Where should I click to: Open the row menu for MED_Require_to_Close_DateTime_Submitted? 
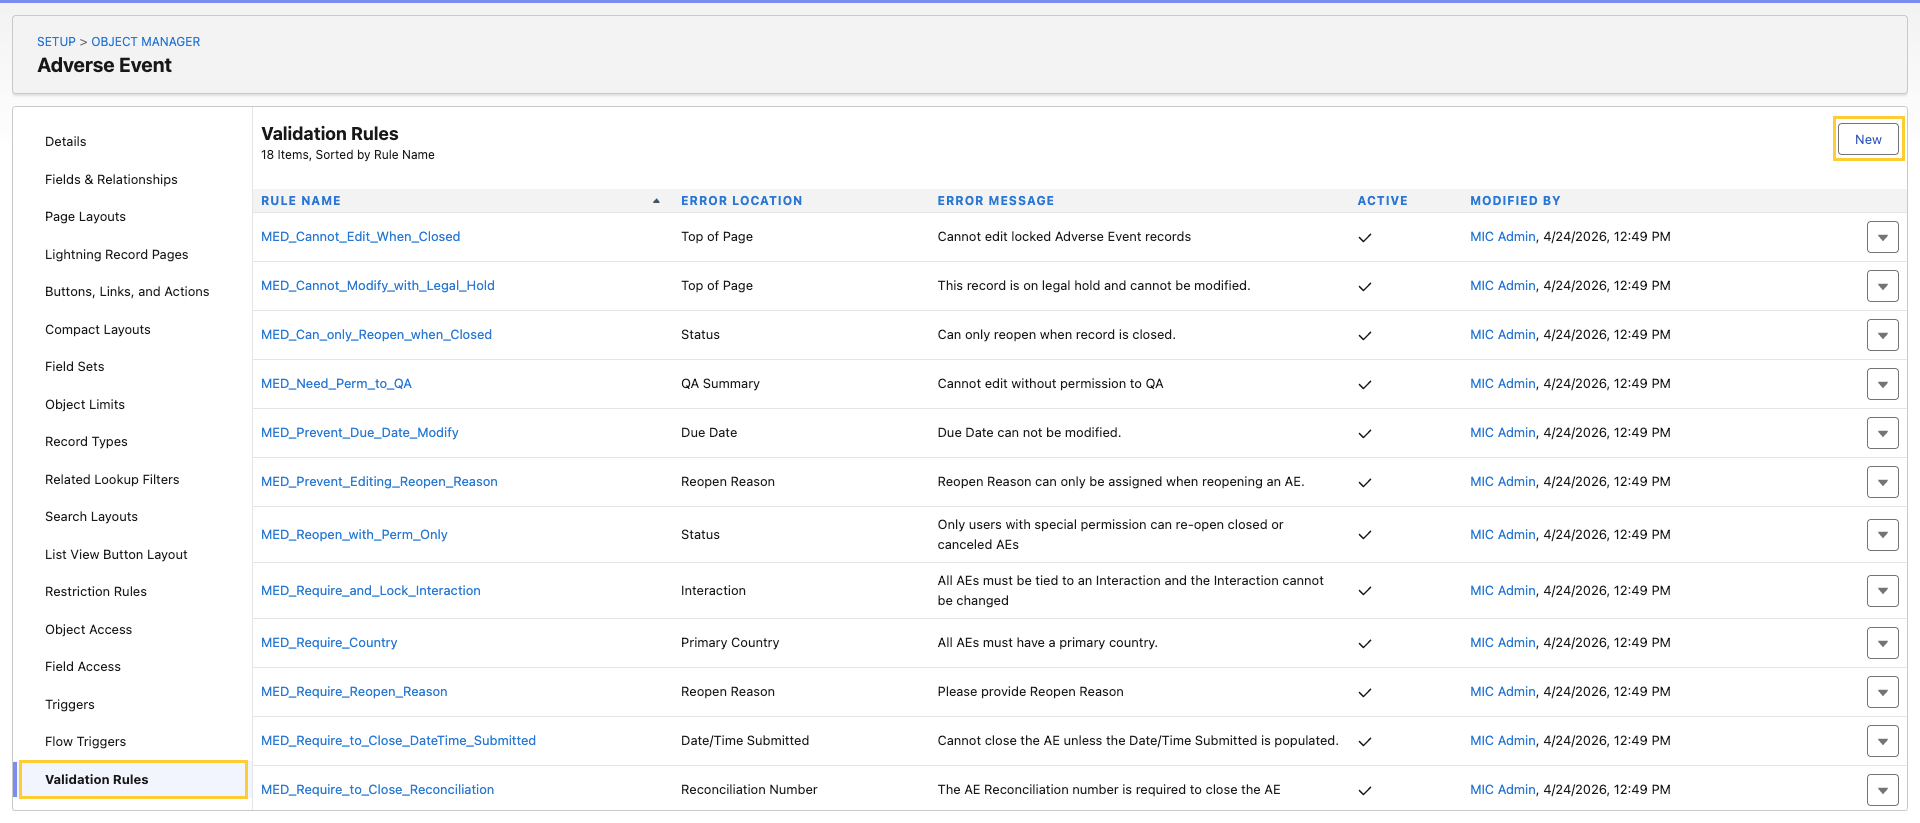click(x=1882, y=741)
